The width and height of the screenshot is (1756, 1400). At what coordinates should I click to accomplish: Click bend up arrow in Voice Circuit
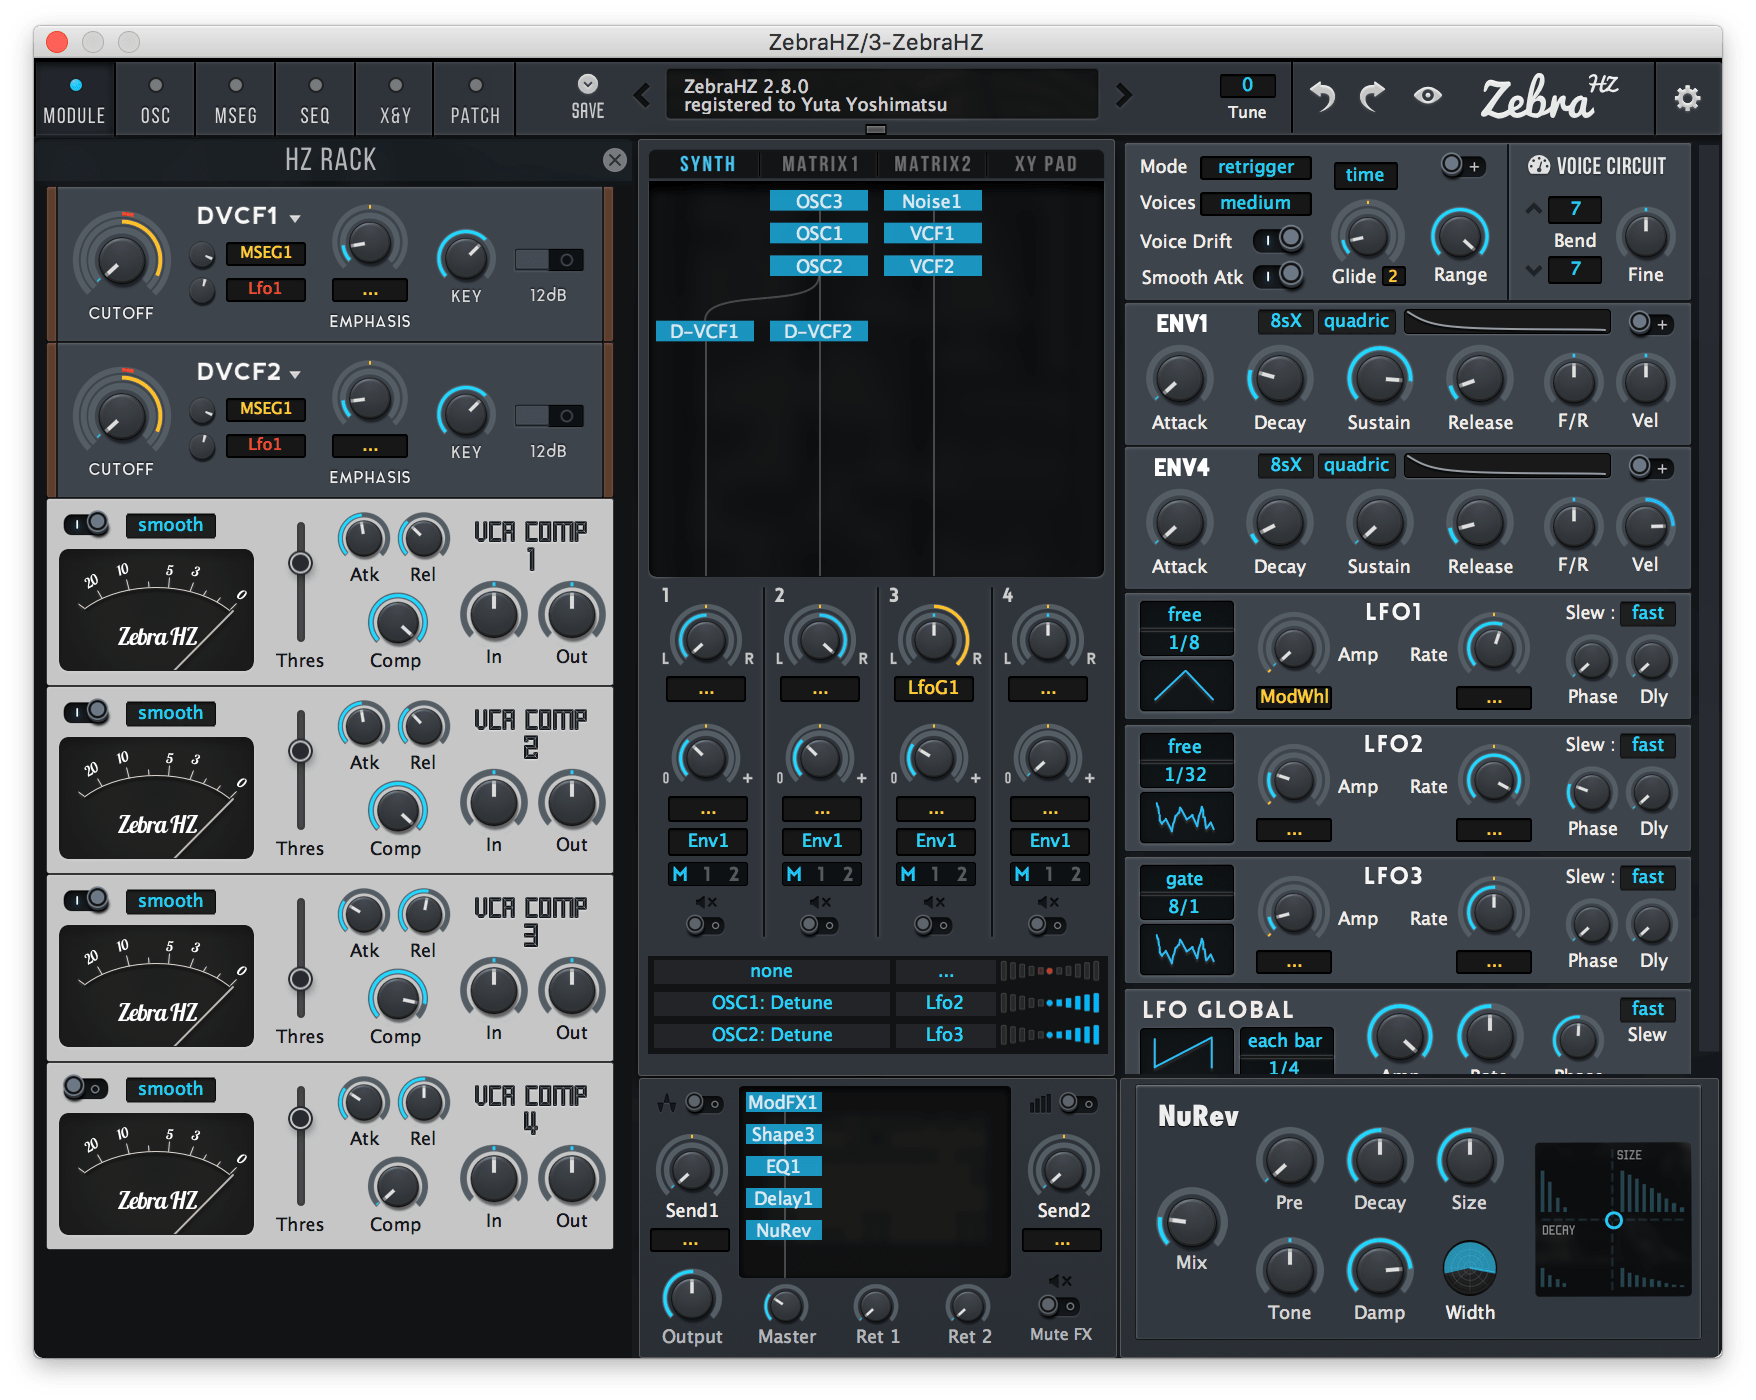[1533, 209]
